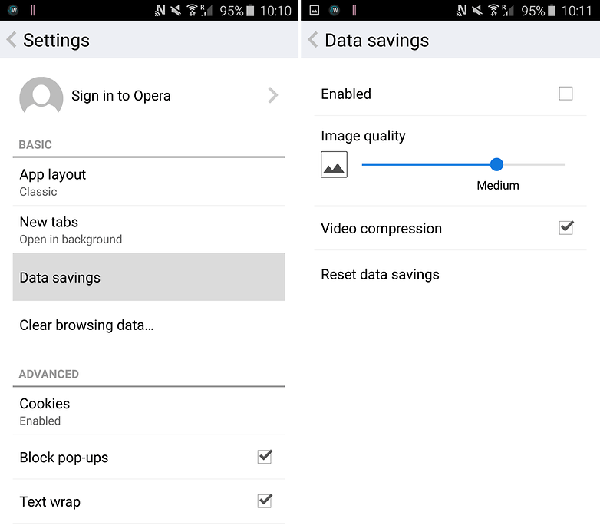The width and height of the screenshot is (600, 532).
Task: Tap the back arrow beside Settings
Action: (11, 40)
